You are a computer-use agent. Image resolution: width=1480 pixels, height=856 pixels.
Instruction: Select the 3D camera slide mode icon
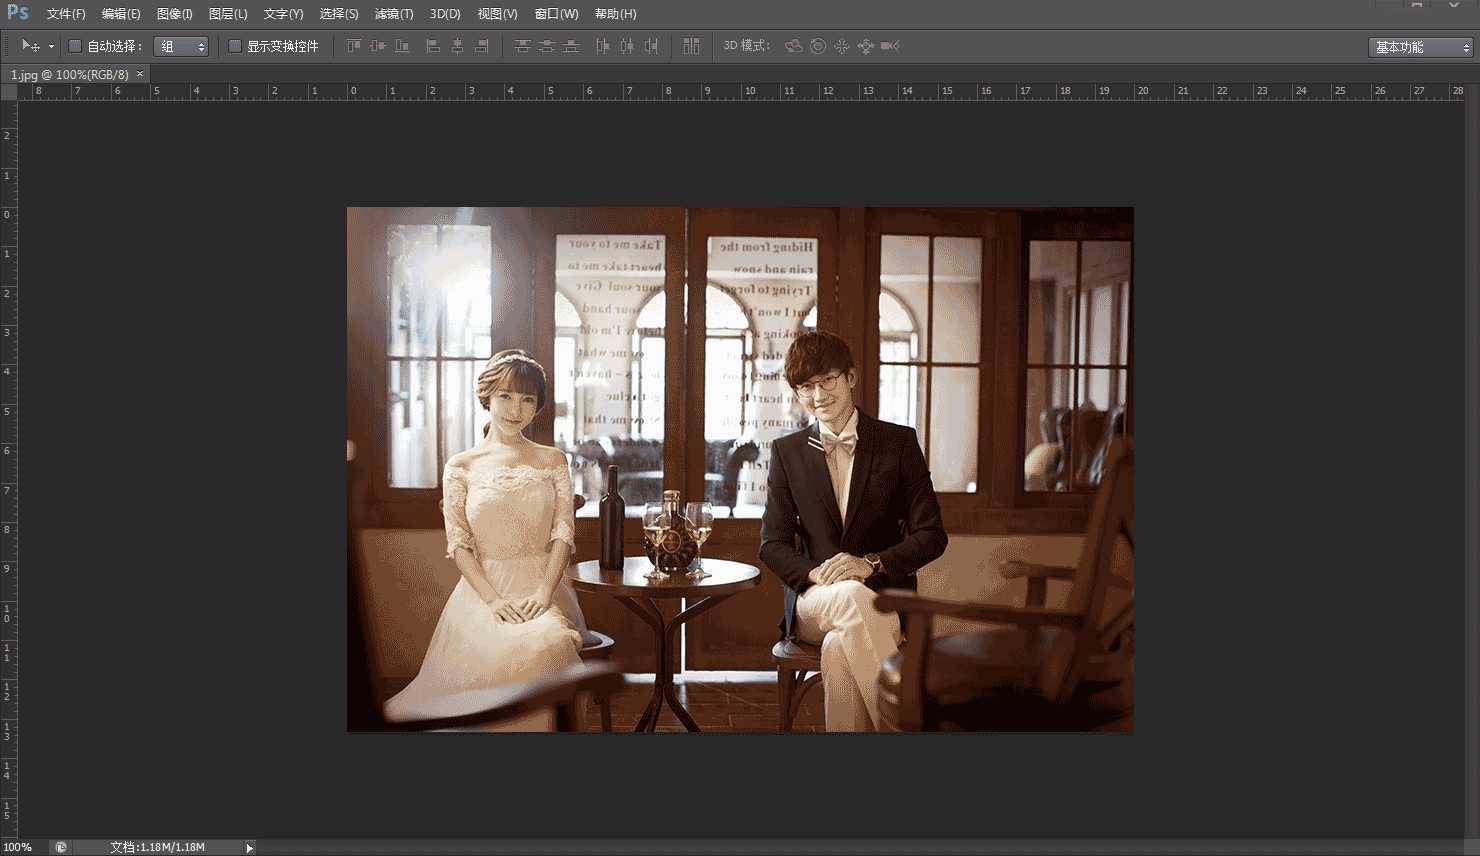pyautogui.click(x=864, y=46)
